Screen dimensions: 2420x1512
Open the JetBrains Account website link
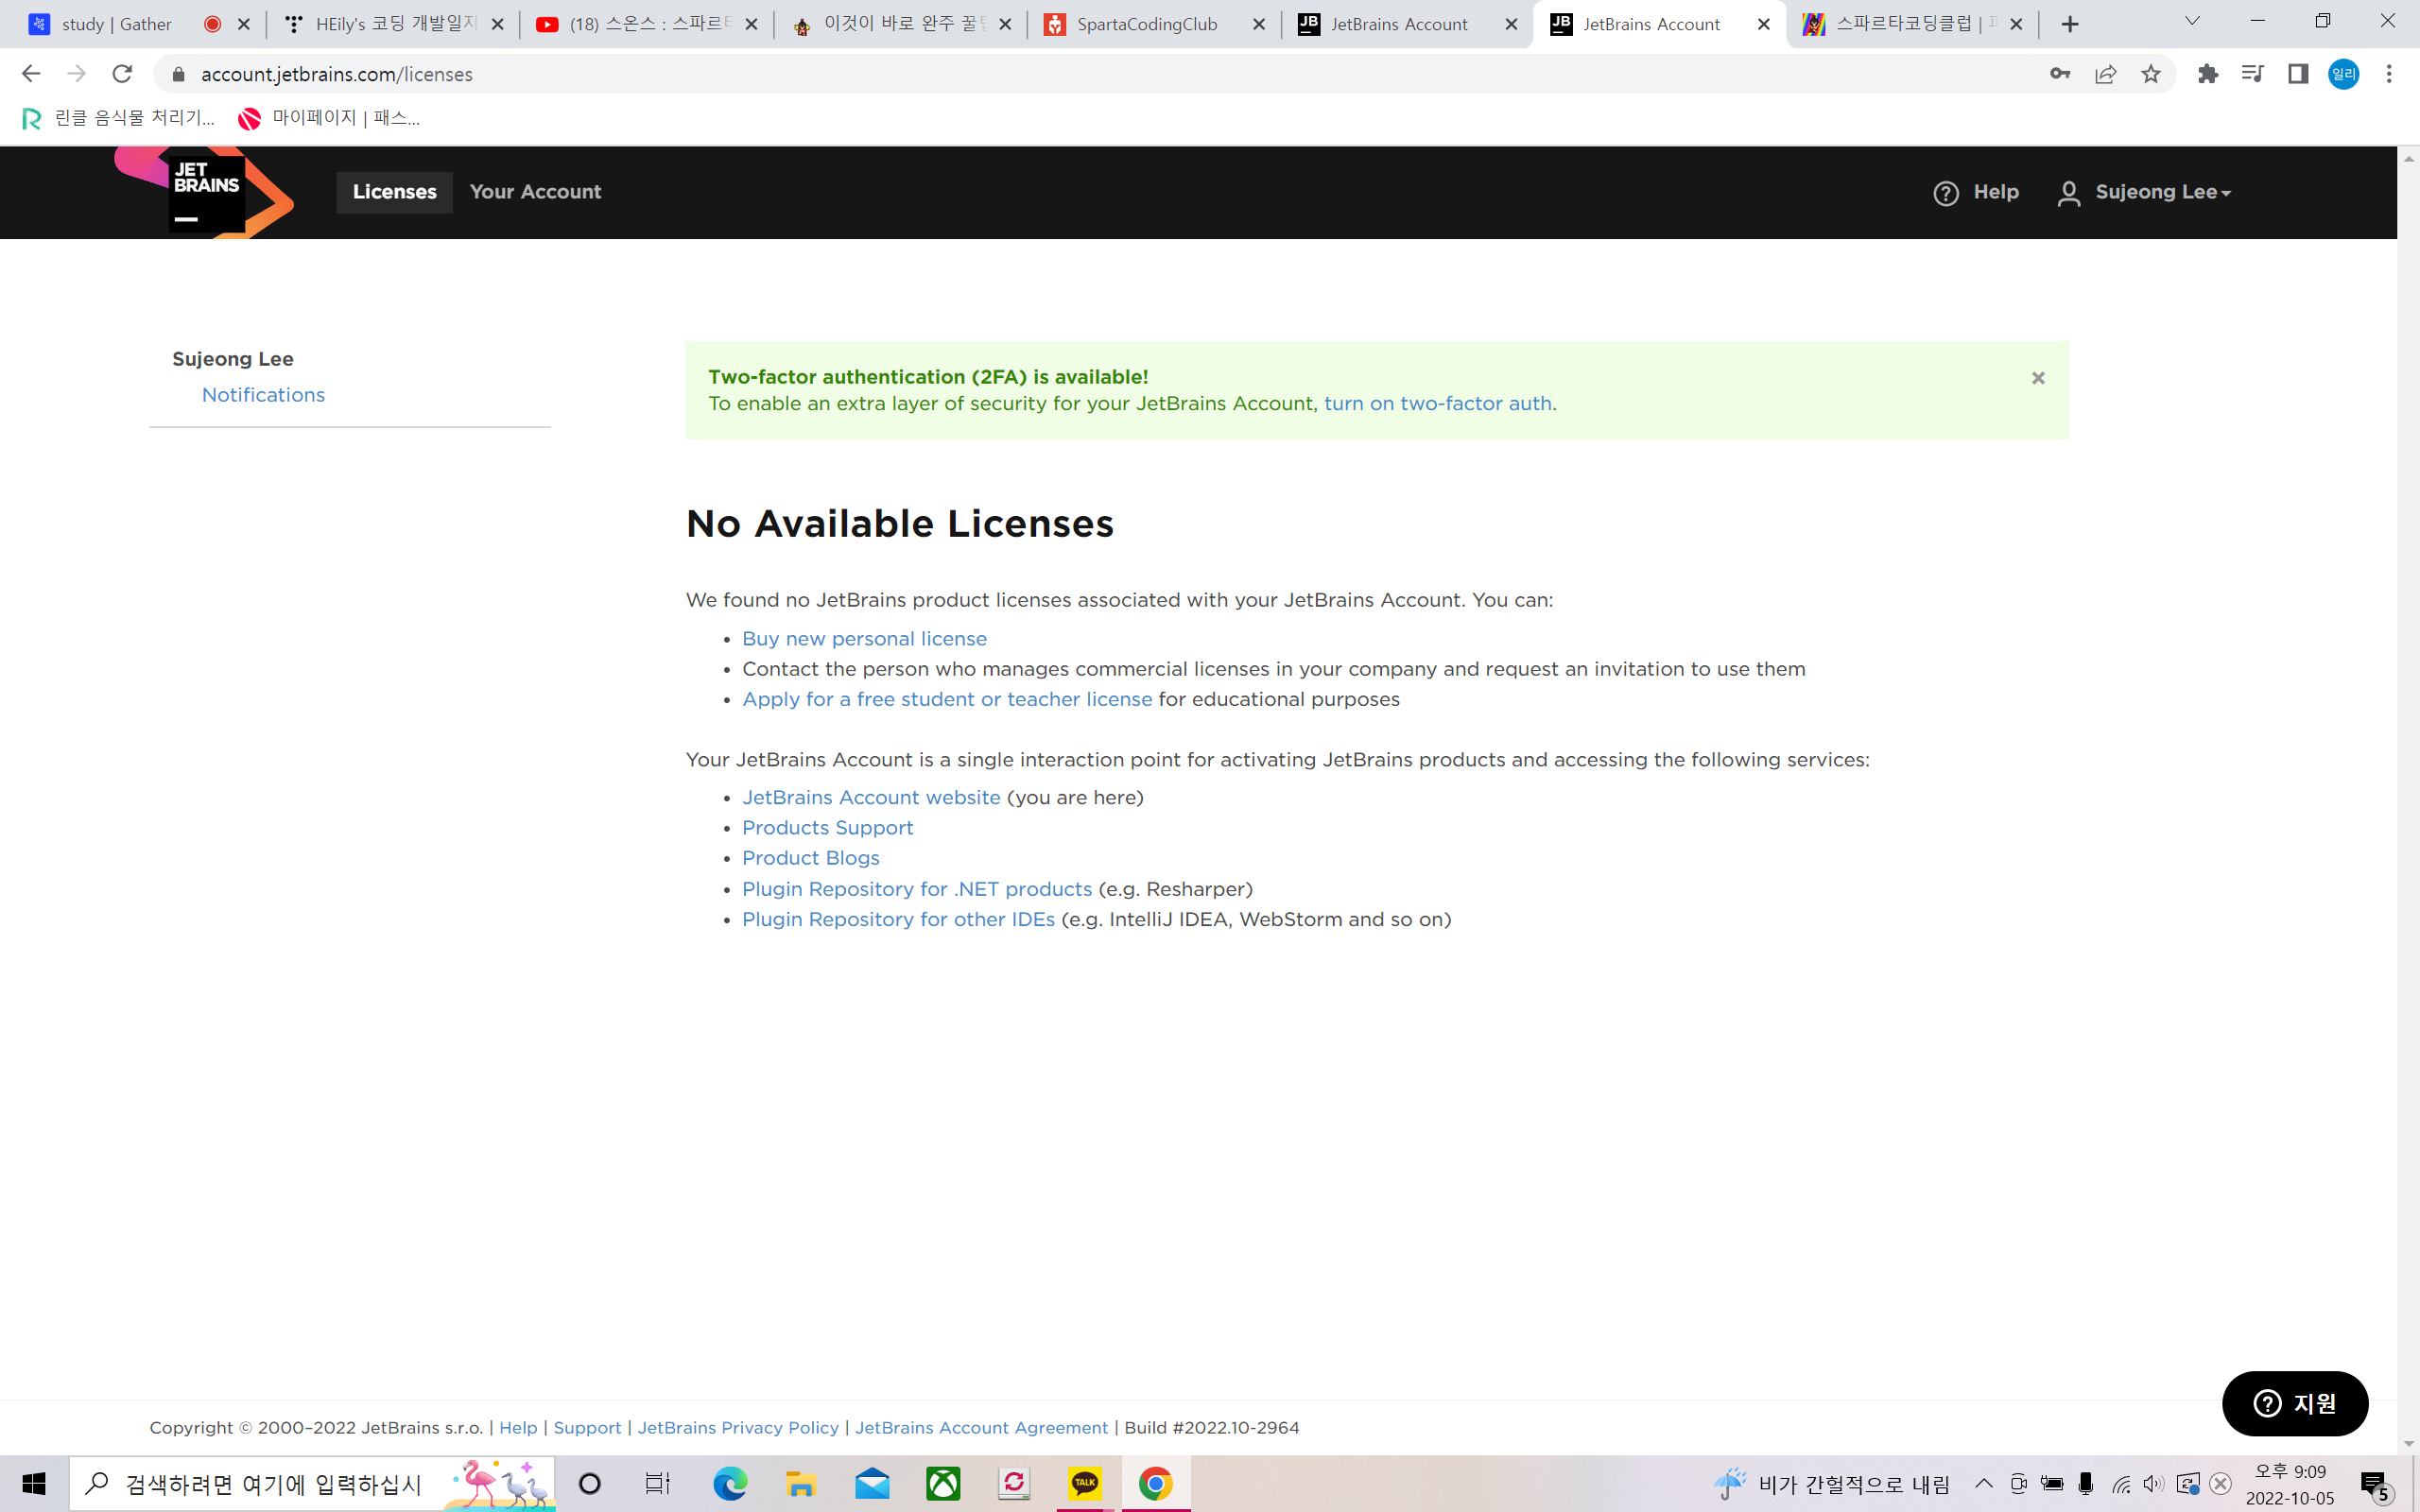[x=871, y=798]
